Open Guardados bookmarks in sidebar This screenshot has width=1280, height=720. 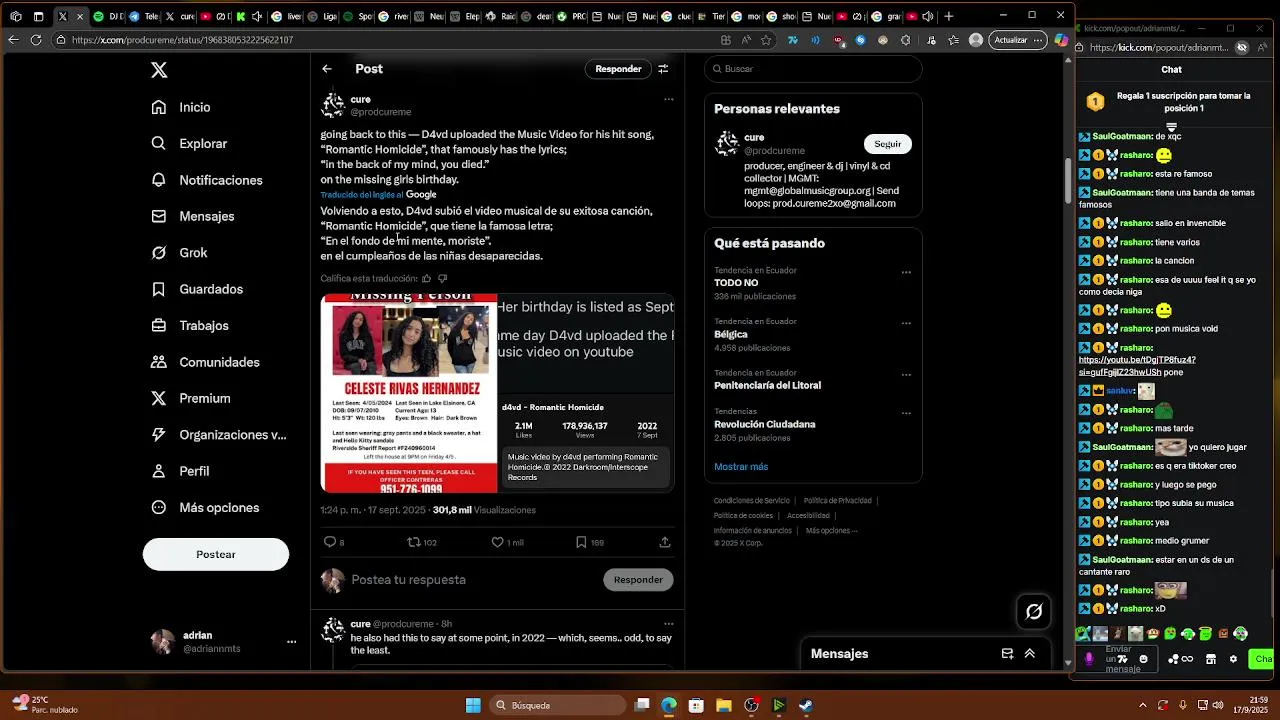pyautogui.click(x=197, y=289)
